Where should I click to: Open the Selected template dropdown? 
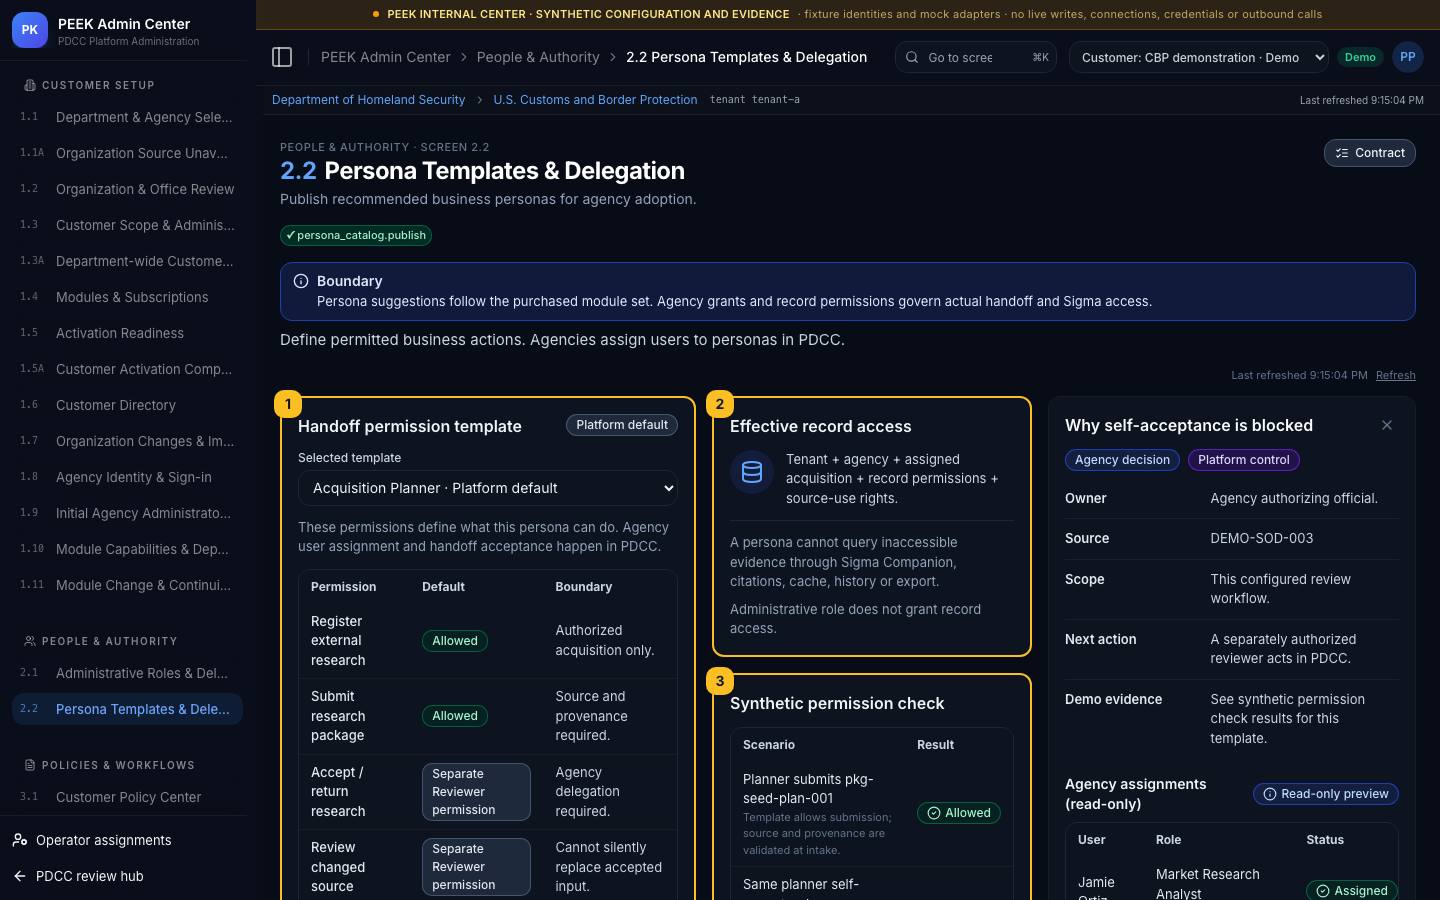tap(488, 488)
